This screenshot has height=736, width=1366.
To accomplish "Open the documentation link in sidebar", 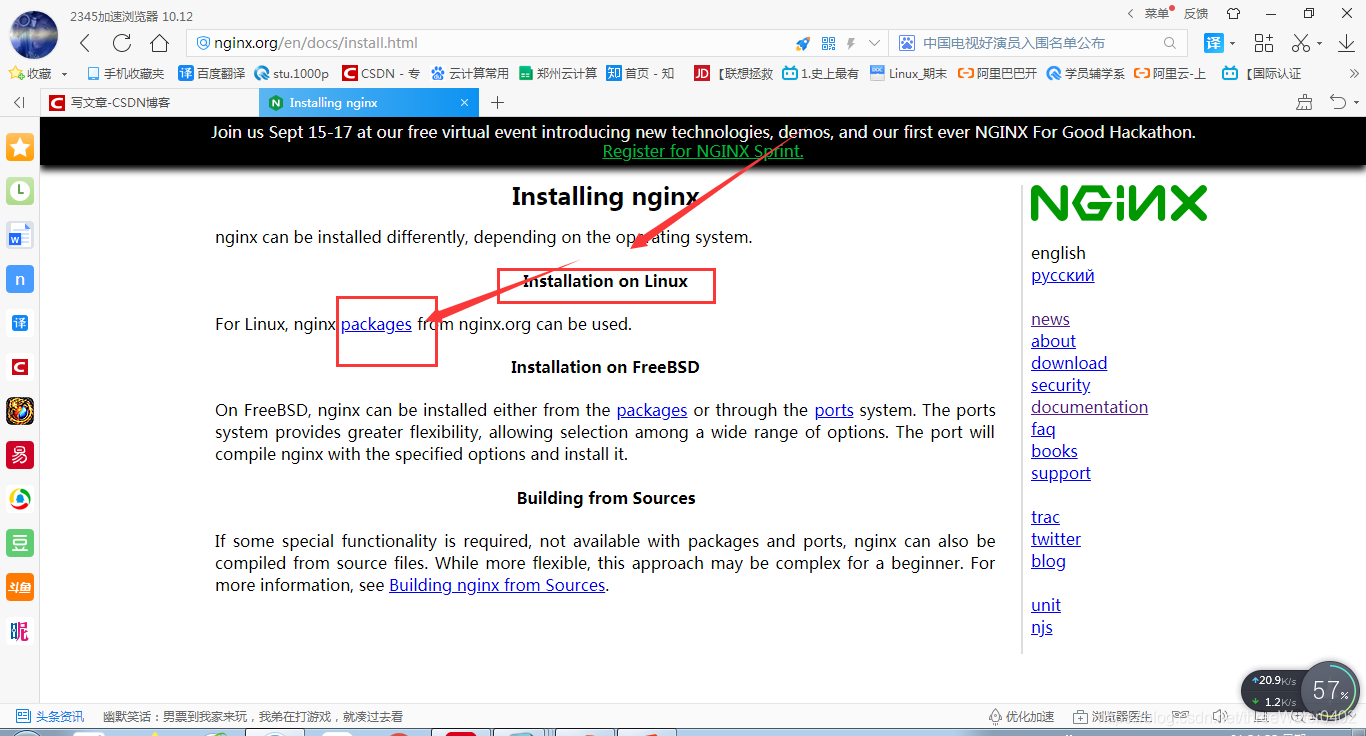I will click(x=1090, y=407).
